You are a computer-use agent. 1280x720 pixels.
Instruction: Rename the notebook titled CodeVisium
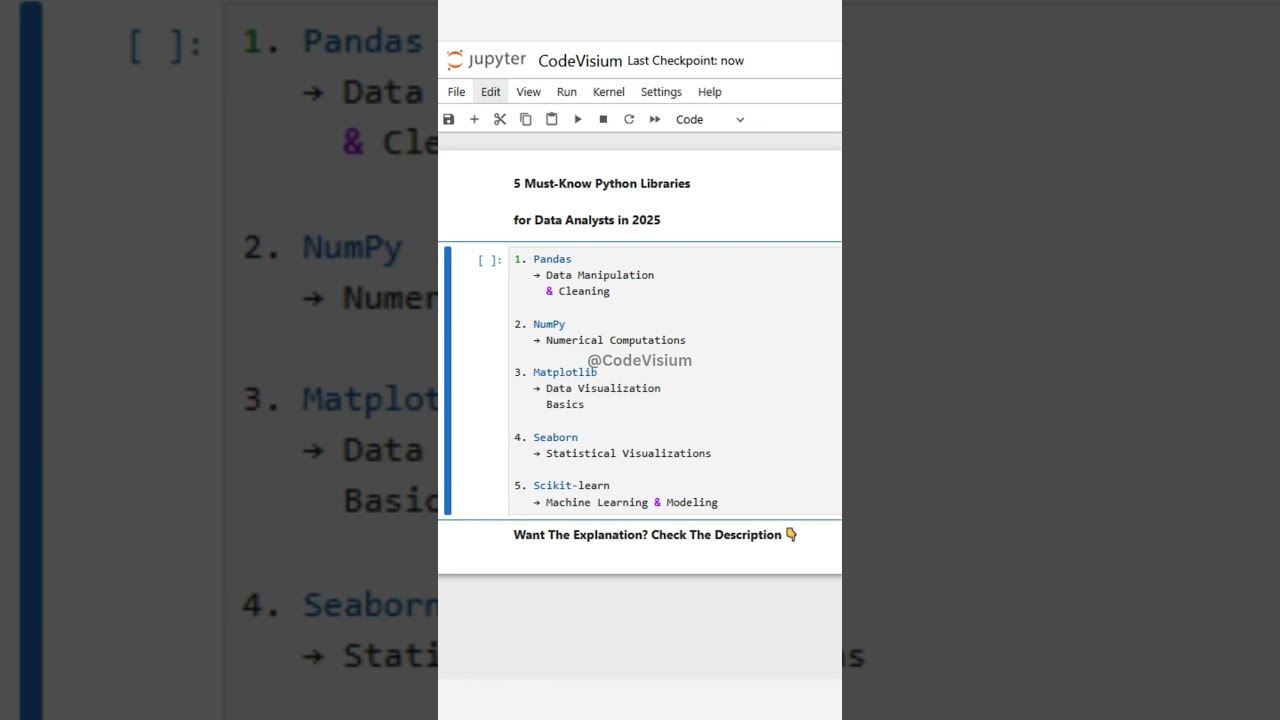tap(580, 61)
